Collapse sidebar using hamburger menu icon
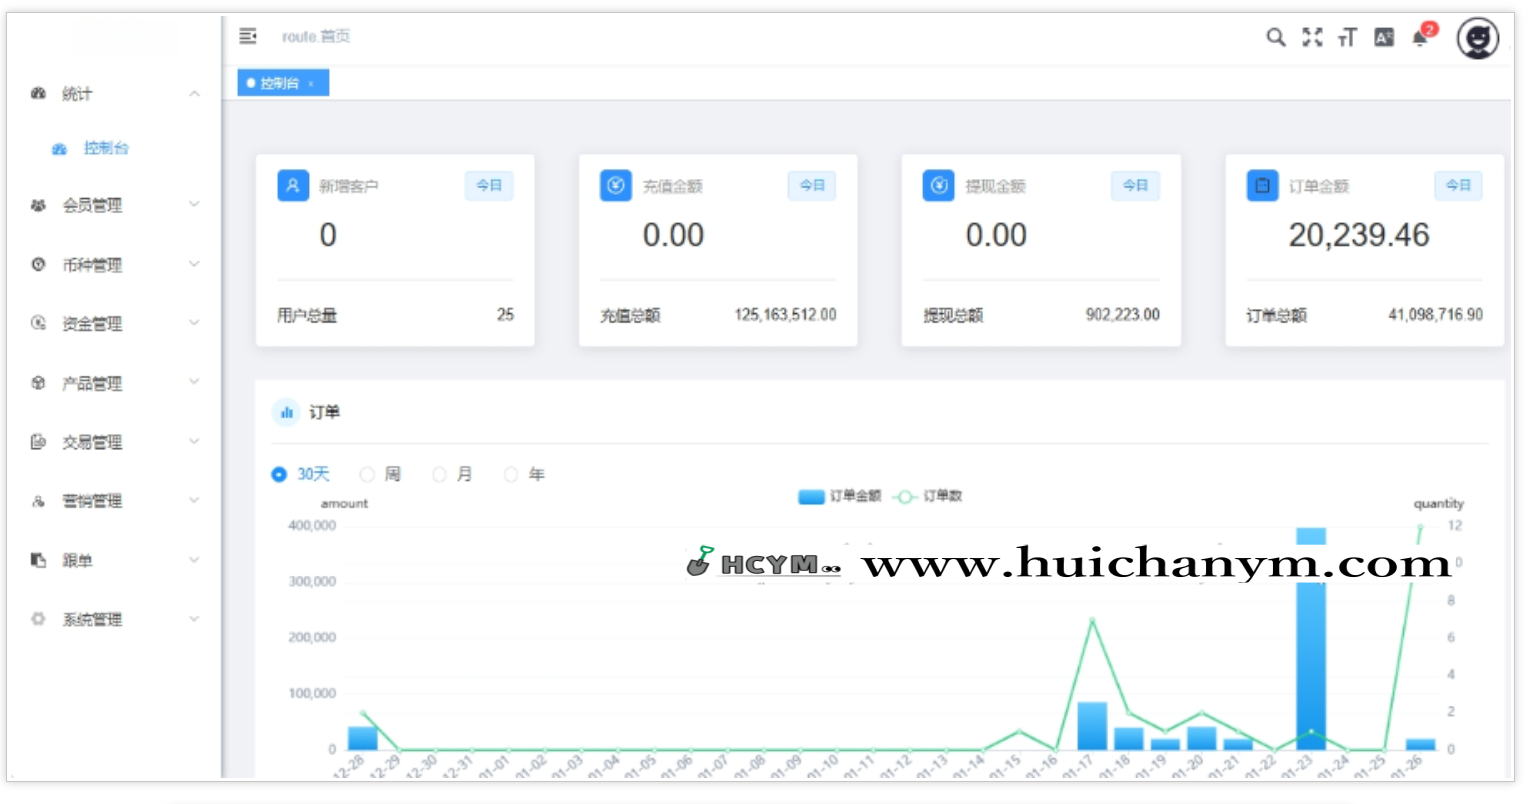 248,36
